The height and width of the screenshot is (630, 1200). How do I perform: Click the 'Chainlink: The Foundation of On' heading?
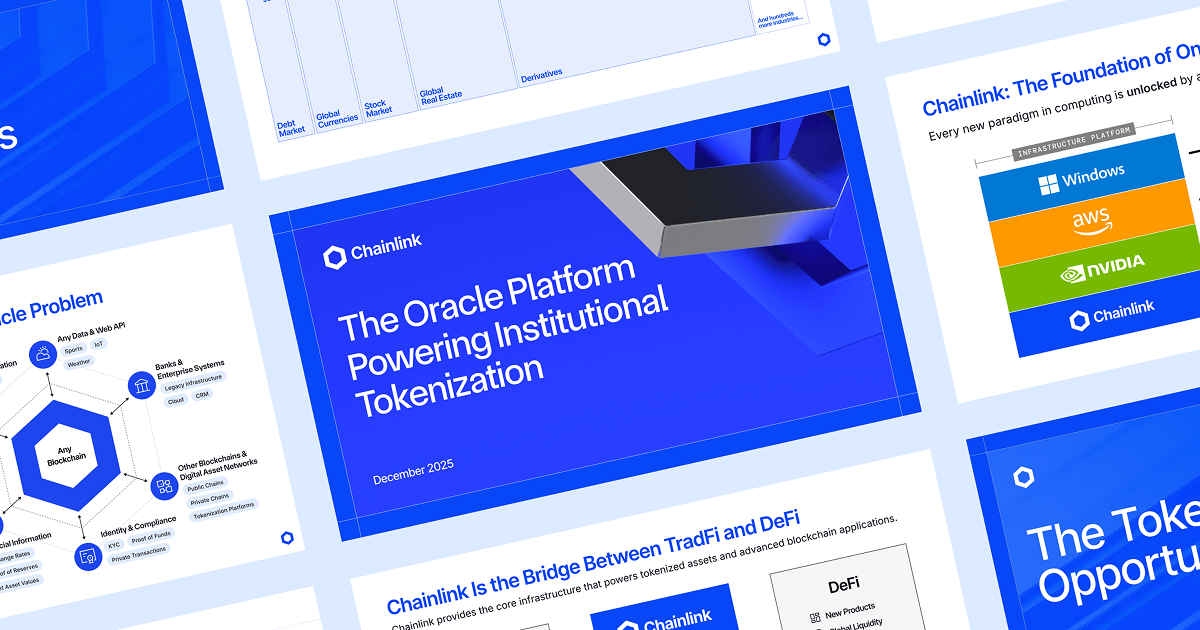point(1059,82)
